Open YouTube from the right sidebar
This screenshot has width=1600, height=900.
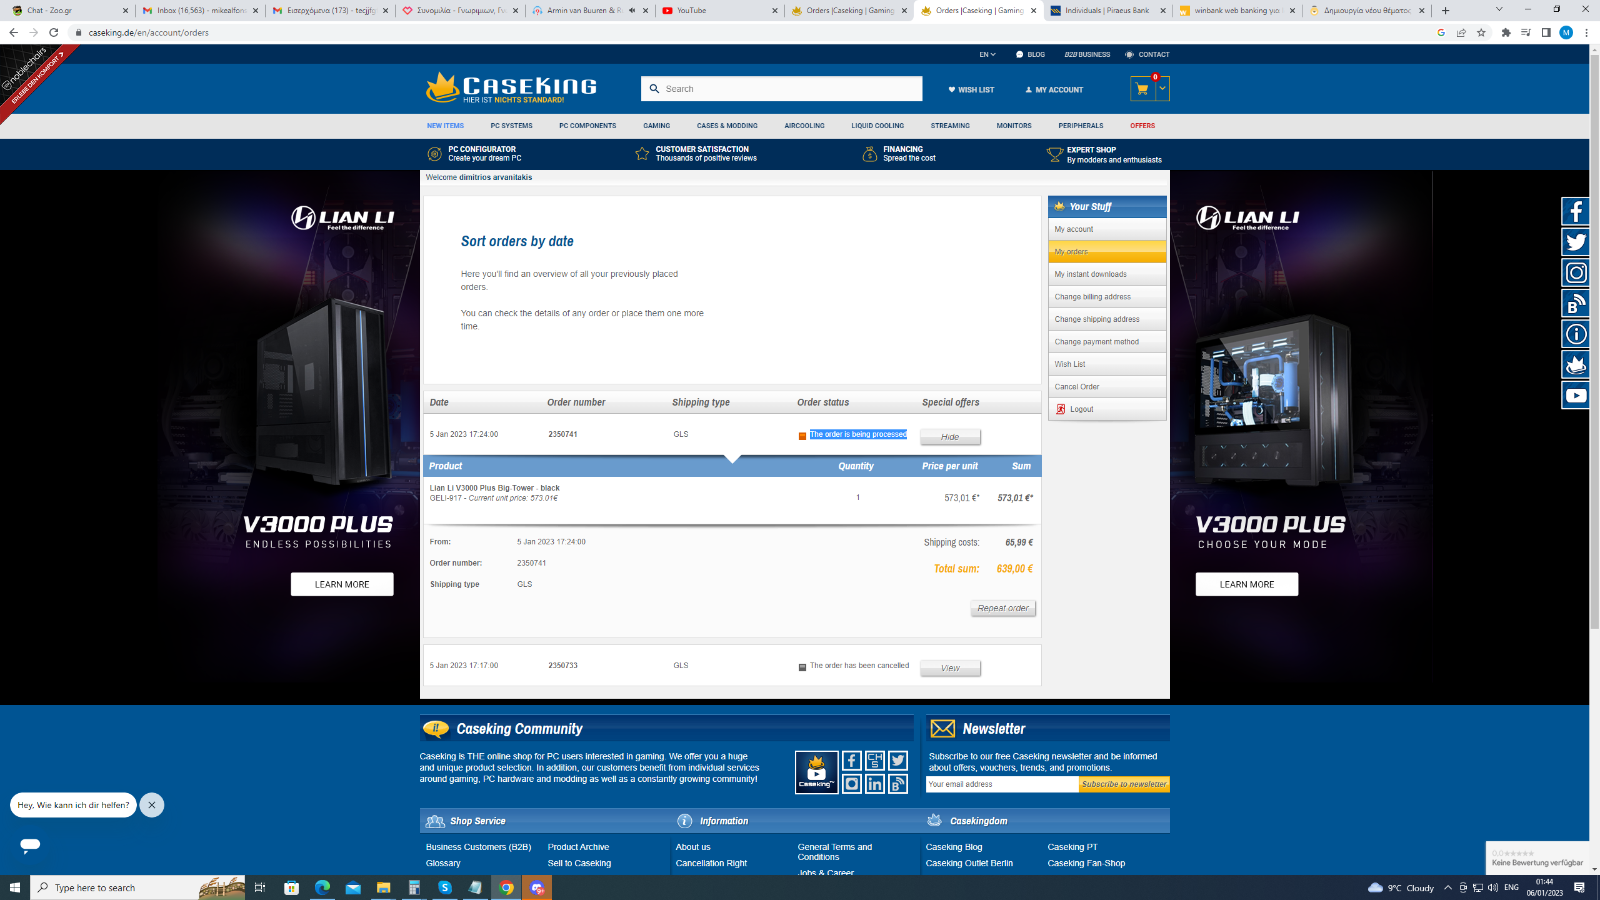coord(1576,396)
